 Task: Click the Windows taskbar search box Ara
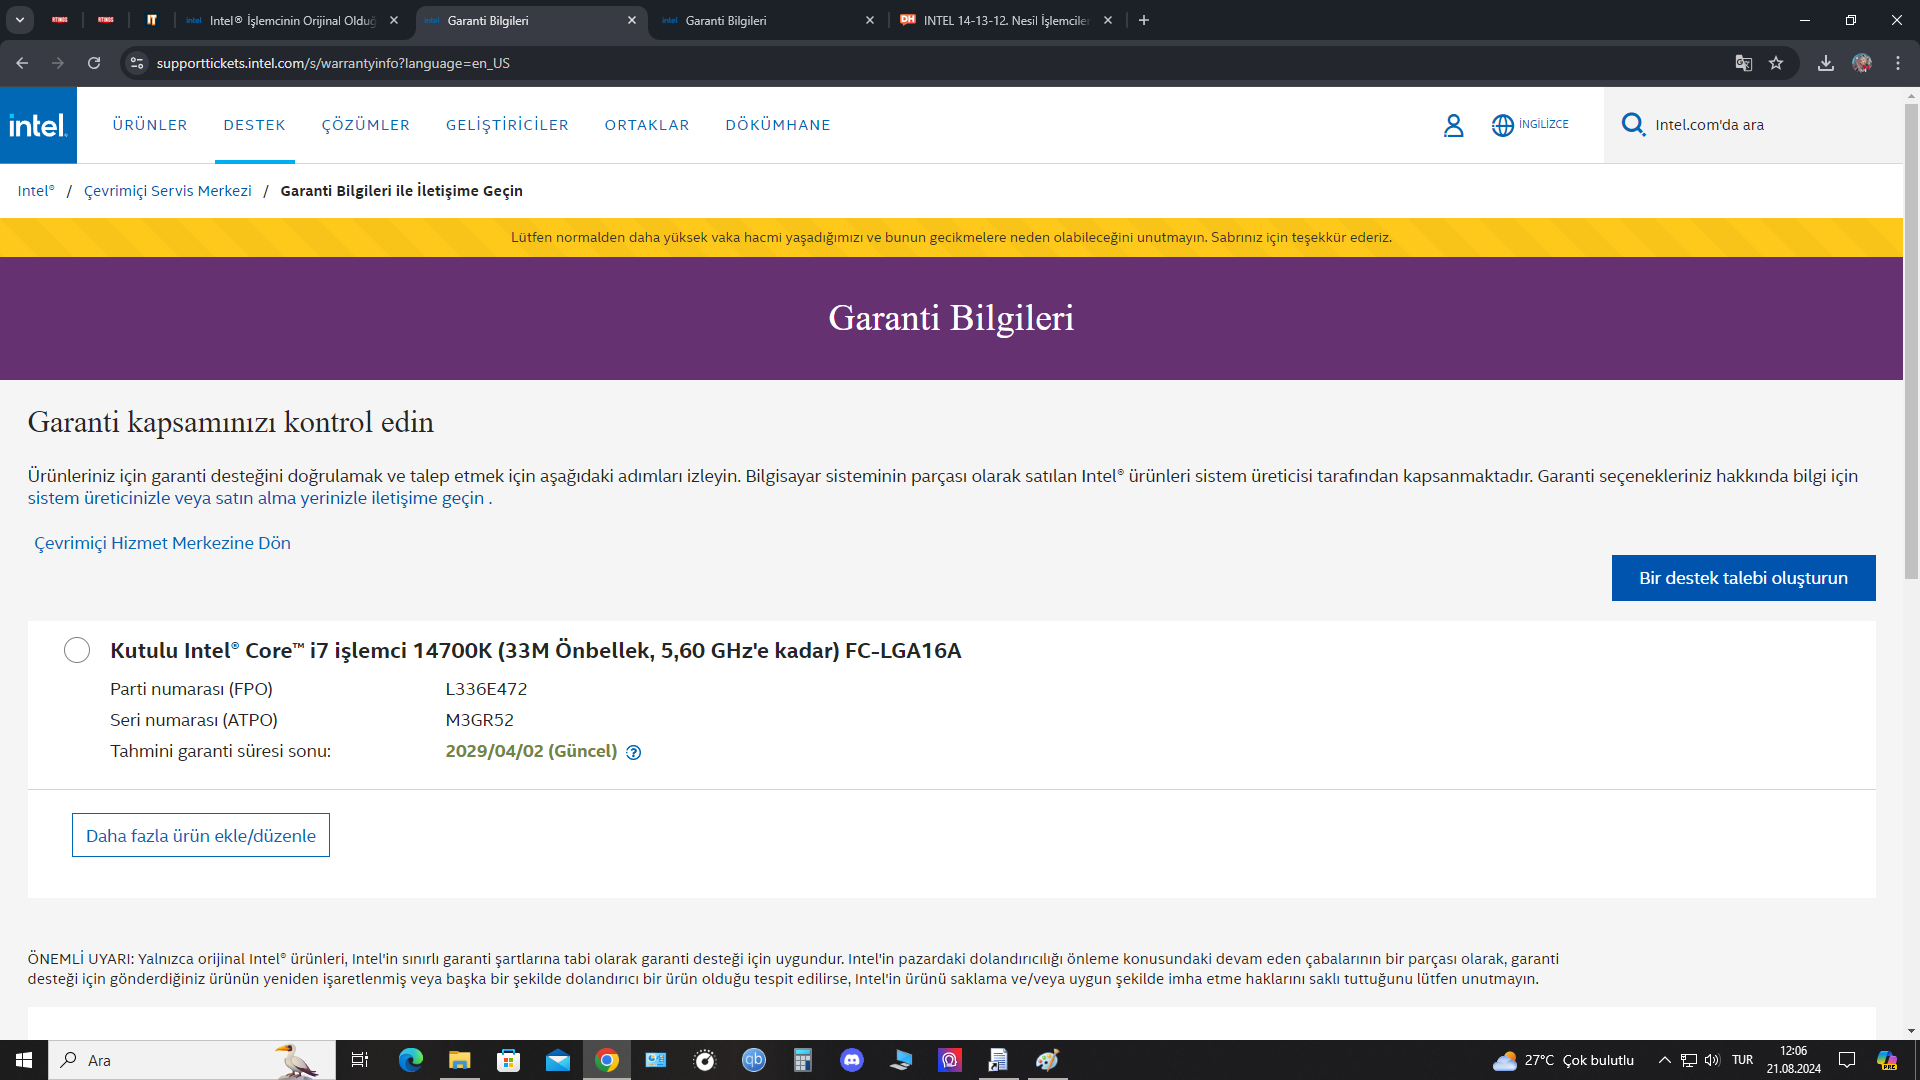(192, 1060)
